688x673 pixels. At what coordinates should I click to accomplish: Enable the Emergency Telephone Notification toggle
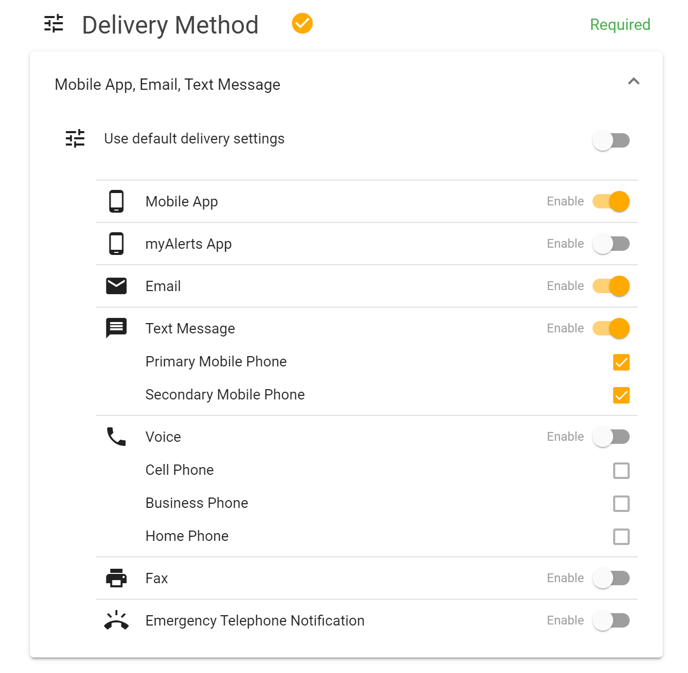click(x=611, y=620)
